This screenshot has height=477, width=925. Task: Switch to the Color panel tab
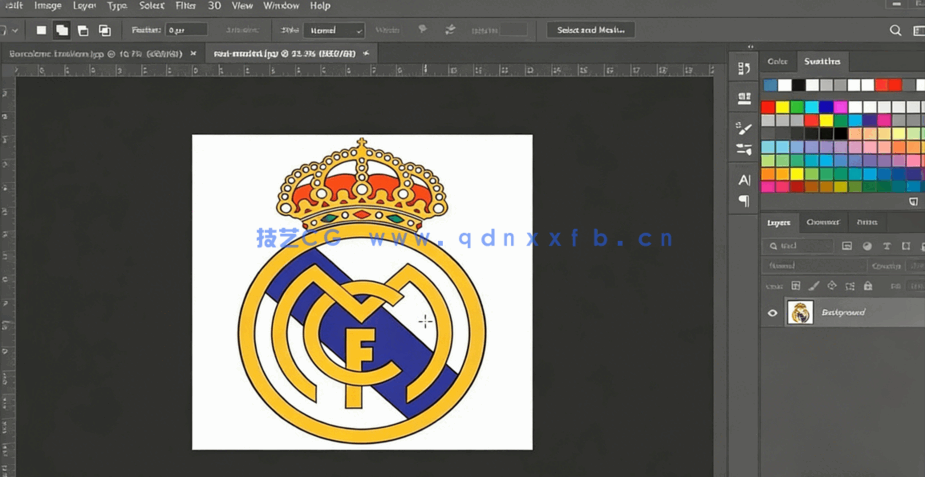777,62
